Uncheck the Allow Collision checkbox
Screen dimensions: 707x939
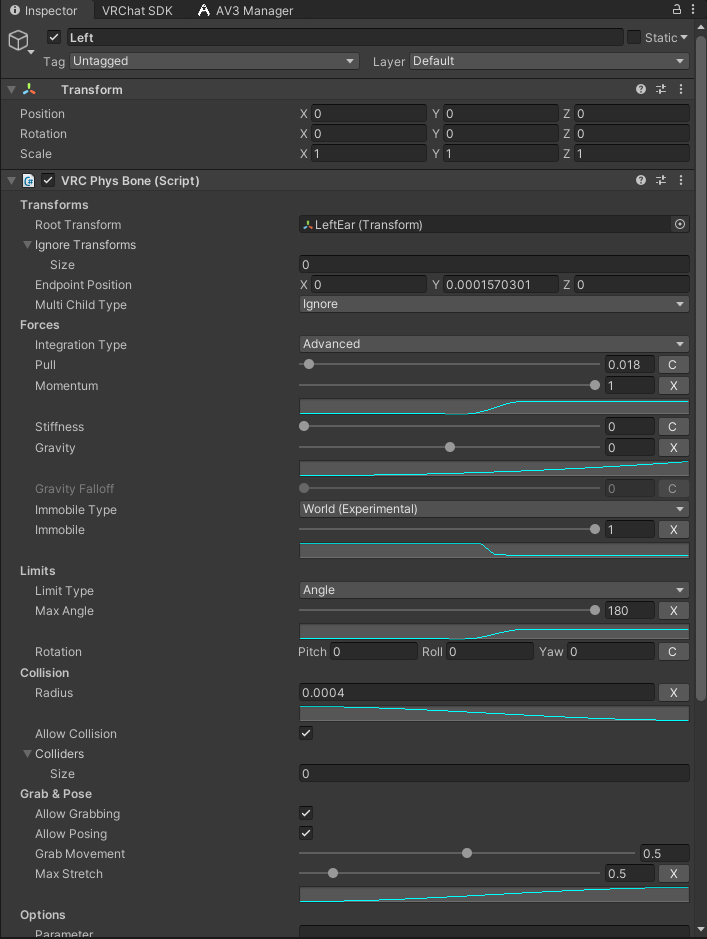[x=306, y=733]
